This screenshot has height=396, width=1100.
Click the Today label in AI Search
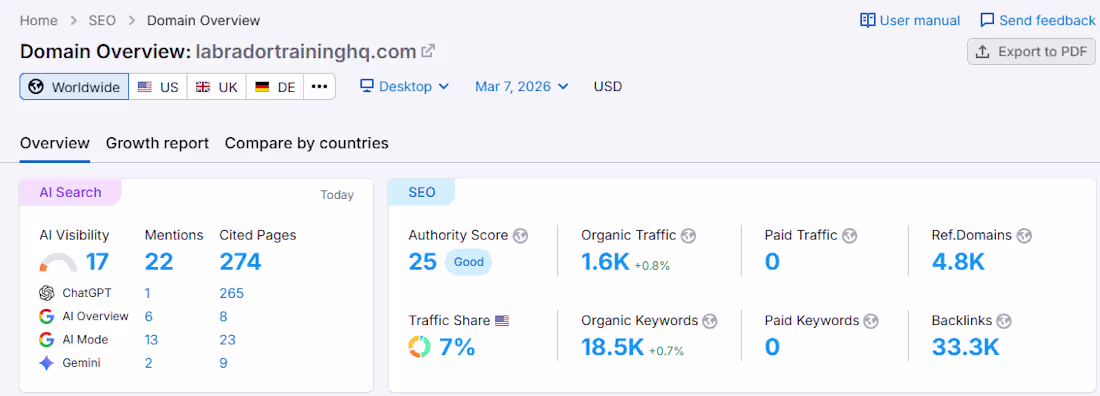click(x=337, y=195)
